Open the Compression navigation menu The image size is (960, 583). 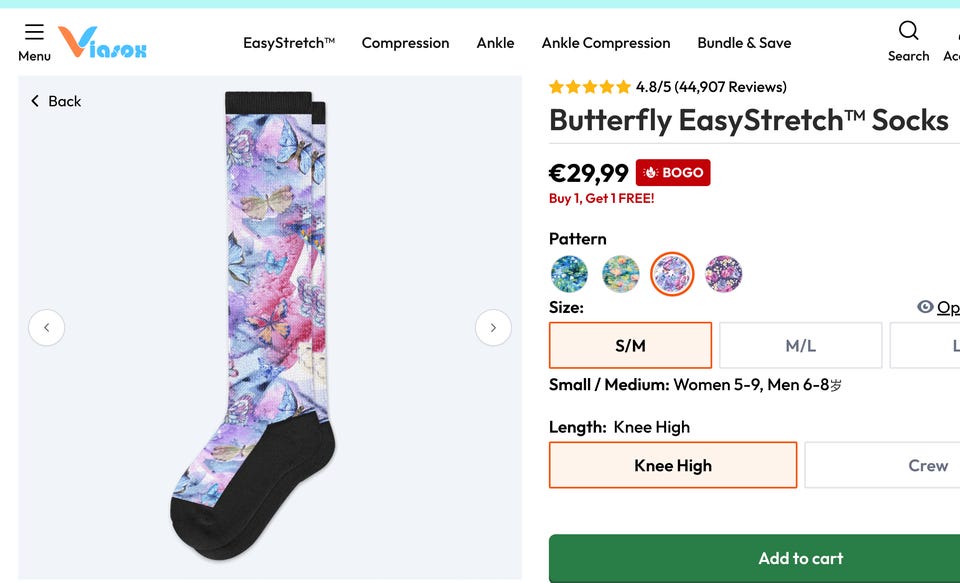click(405, 43)
